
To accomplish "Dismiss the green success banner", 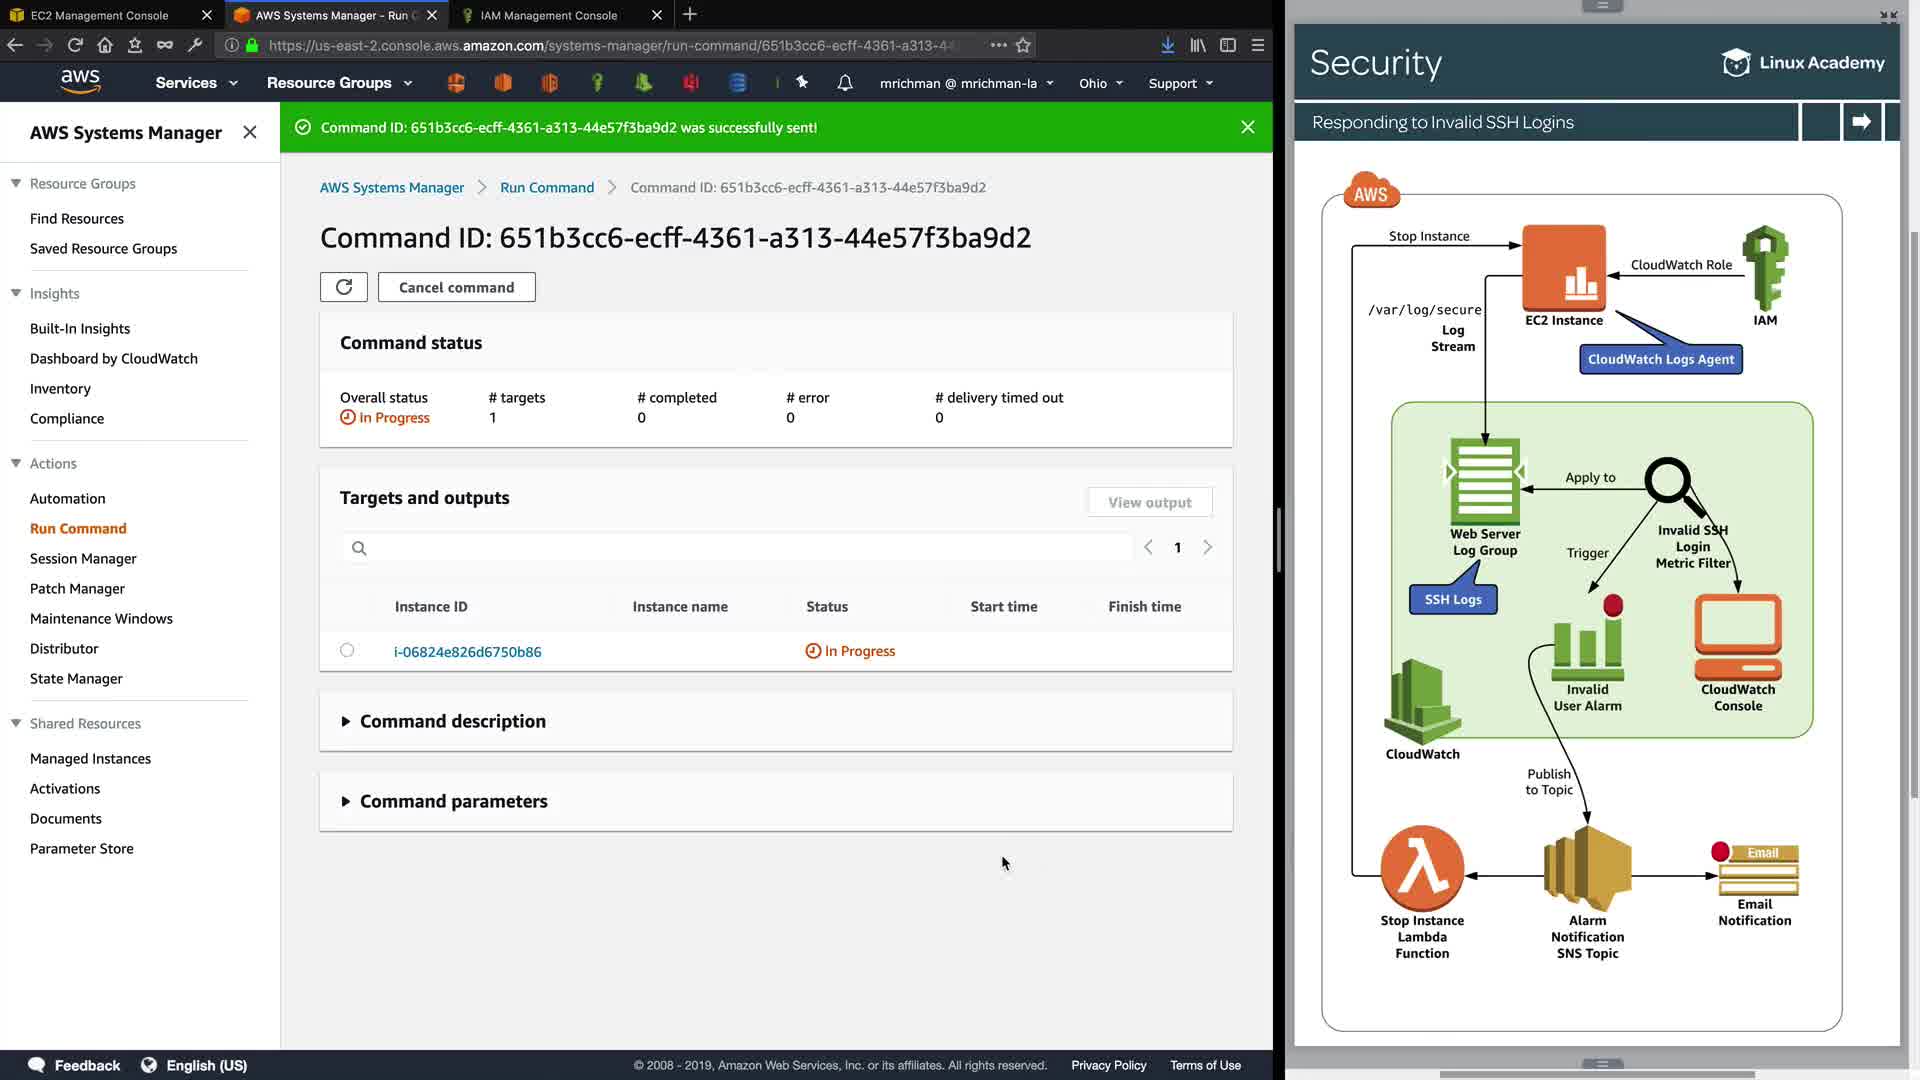I will (x=1247, y=127).
